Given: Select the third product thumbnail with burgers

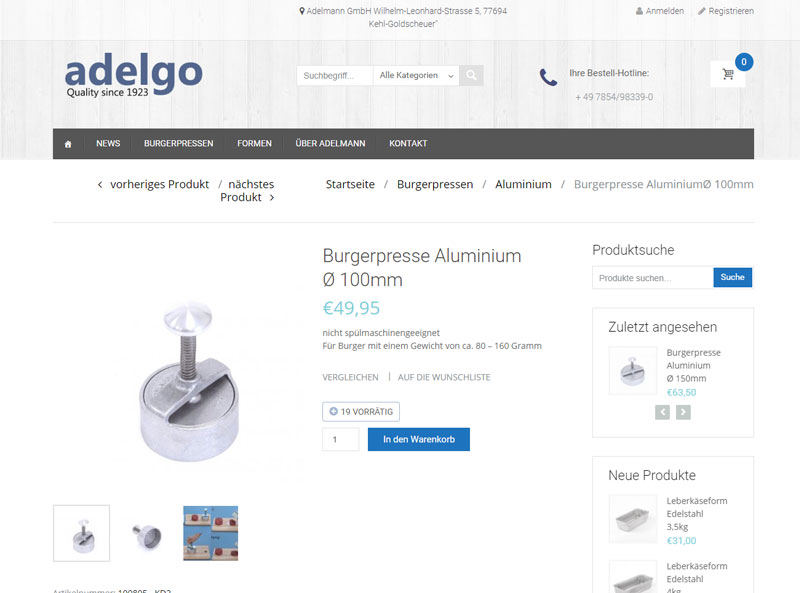Looking at the screenshot, I should coord(211,533).
